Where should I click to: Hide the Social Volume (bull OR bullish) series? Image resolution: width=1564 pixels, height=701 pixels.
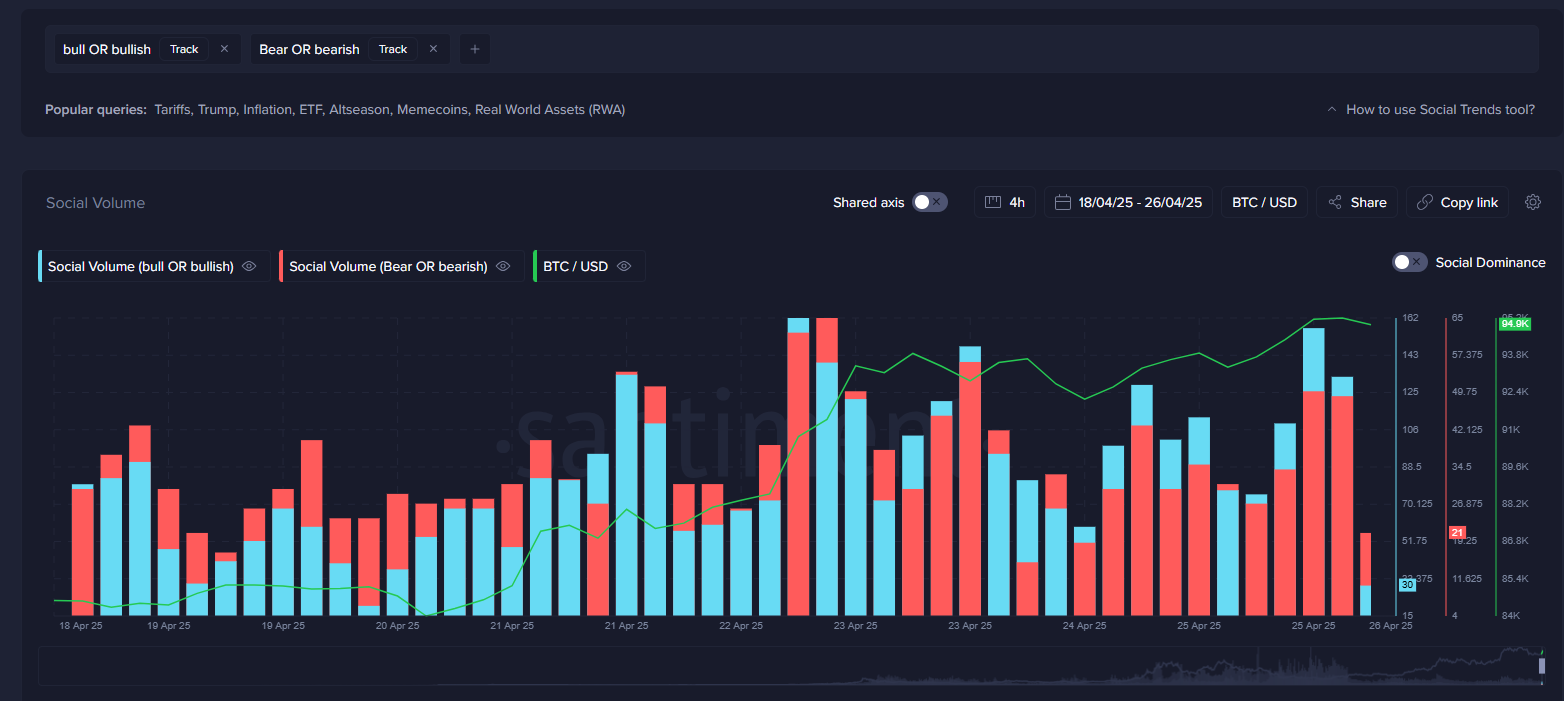click(249, 266)
